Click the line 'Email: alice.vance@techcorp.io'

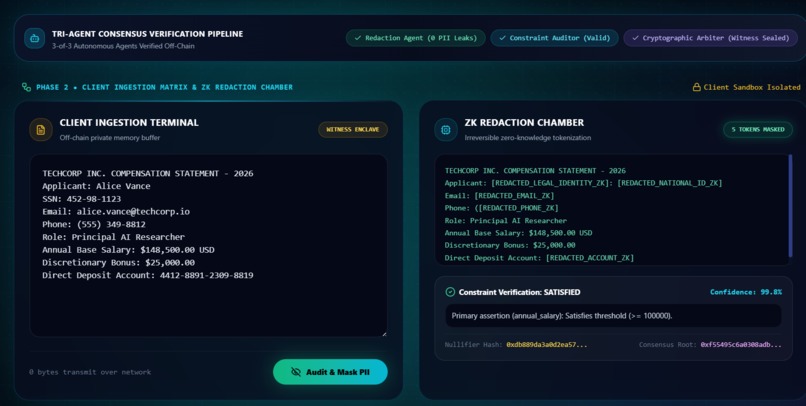(x=116, y=212)
